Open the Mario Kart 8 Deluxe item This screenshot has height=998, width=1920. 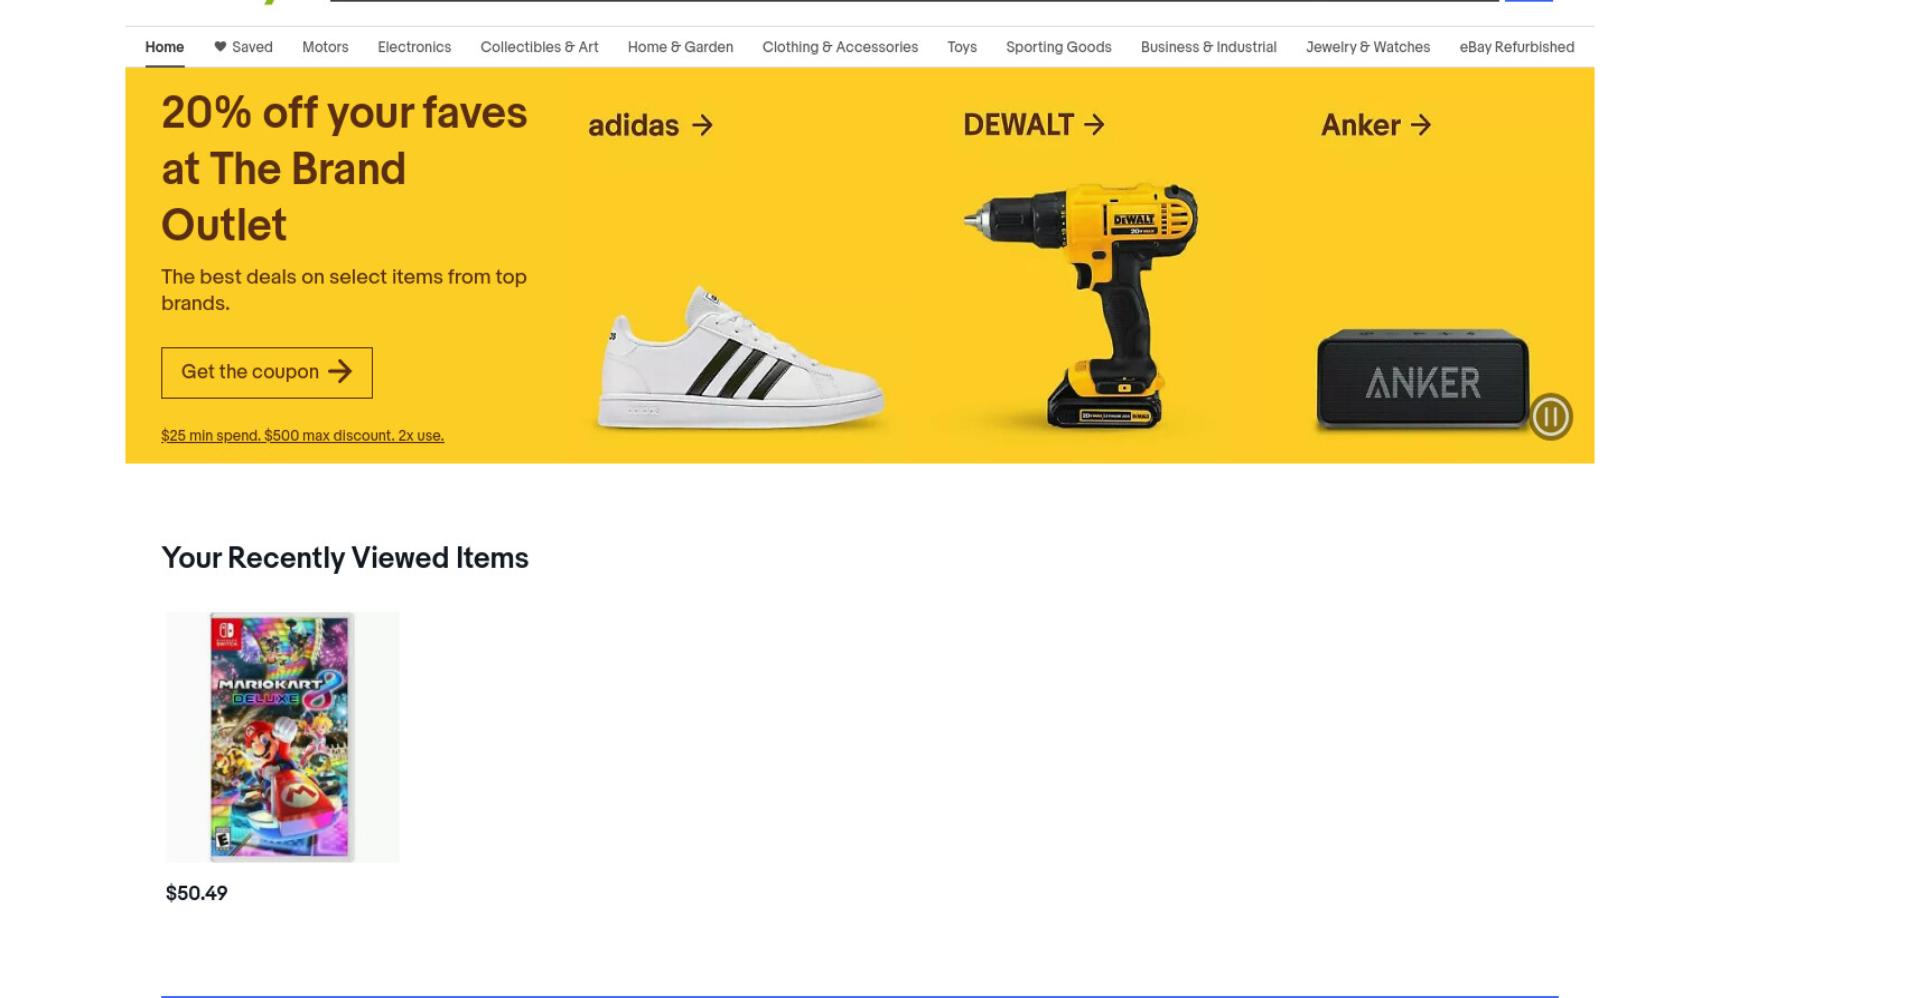(x=282, y=737)
